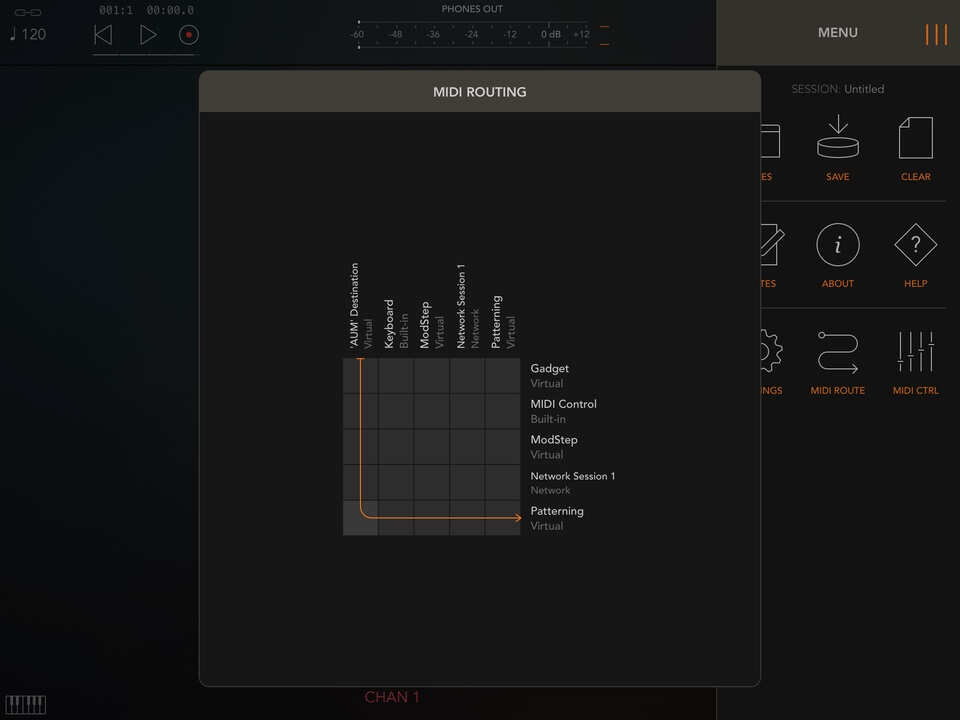Image resolution: width=960 pixels, height=720 pixels.
Task: Show the on-screen keyboard icon at bottom left
Action: click(x=26, y=705)
